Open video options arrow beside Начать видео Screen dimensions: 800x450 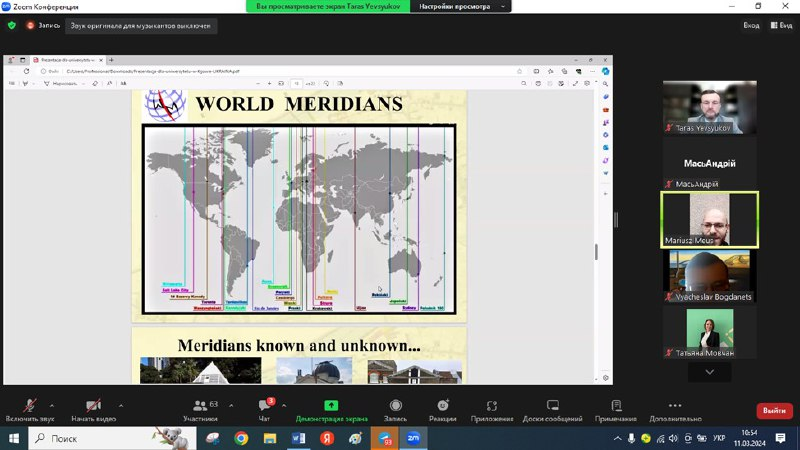(x=121, y=406)
